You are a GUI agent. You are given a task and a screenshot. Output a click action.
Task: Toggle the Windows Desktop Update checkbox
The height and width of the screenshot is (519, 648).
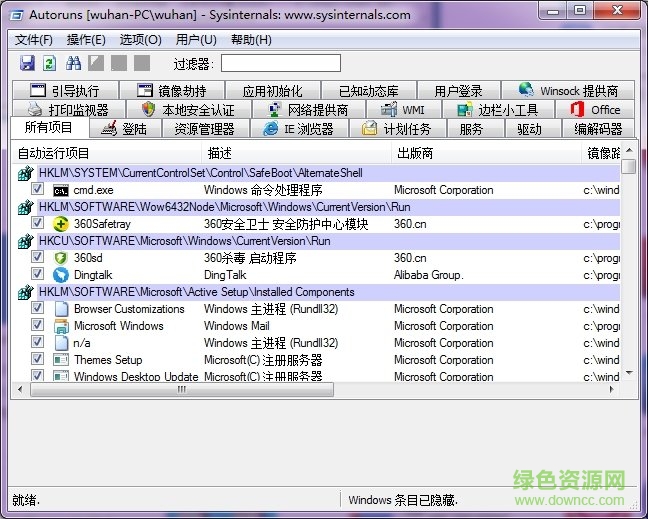click(37, 375)
